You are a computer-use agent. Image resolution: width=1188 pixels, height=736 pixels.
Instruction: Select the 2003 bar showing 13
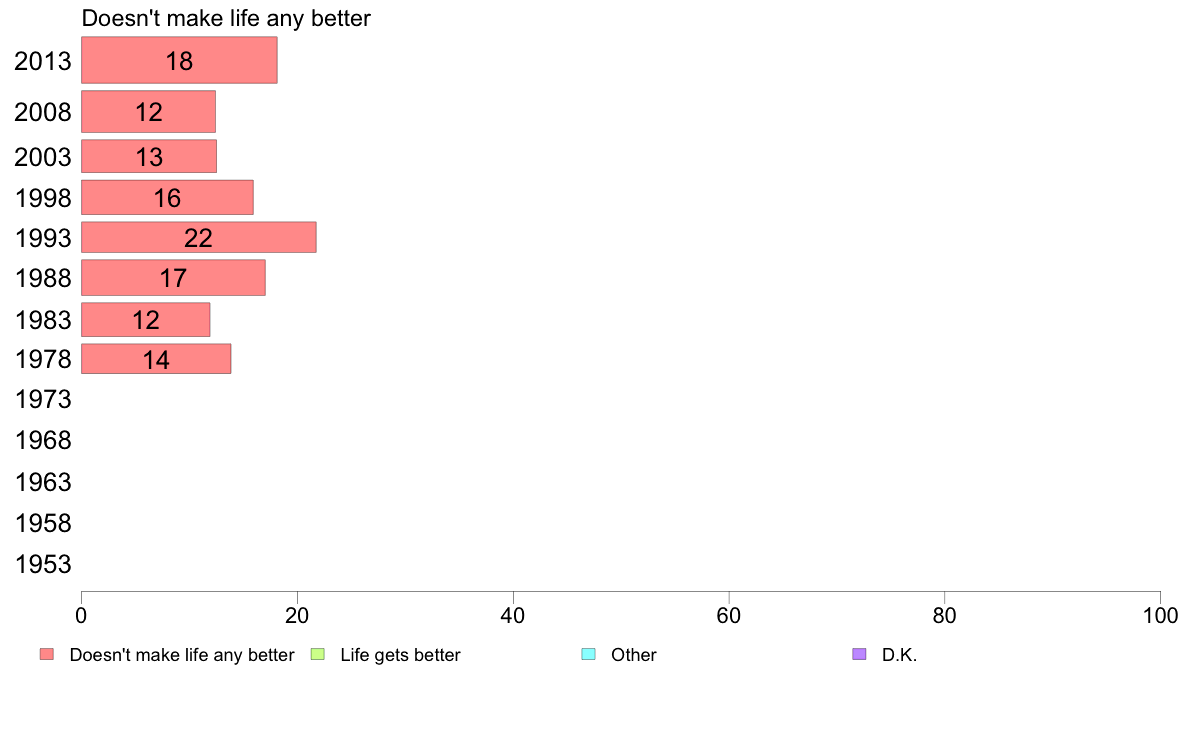[148, 156]
